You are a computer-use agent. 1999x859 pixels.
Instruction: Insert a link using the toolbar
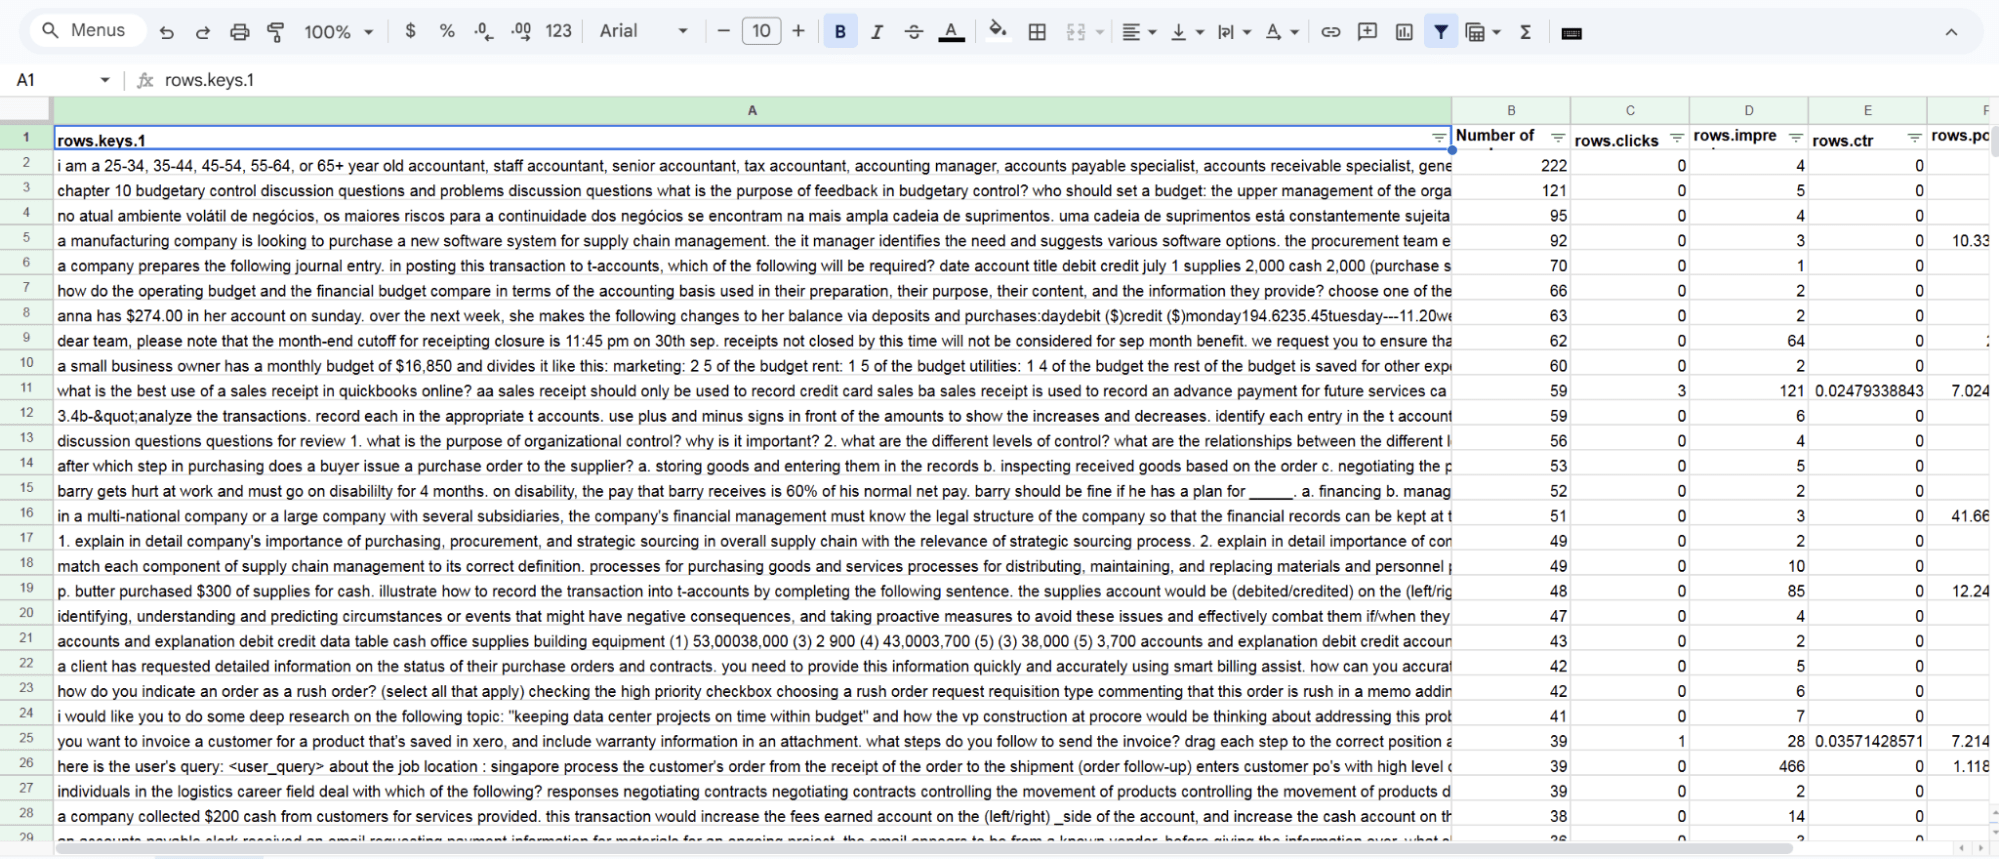click(1330, 32)
